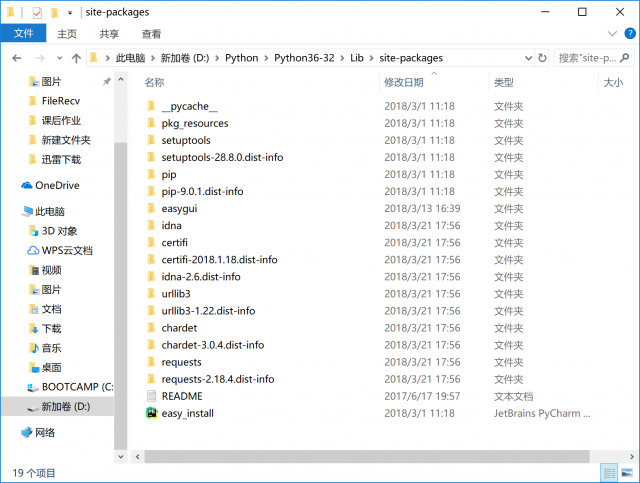Switch to the 查看 ribbon tab
Screen dimensions: 640x483
pos(152,34)
